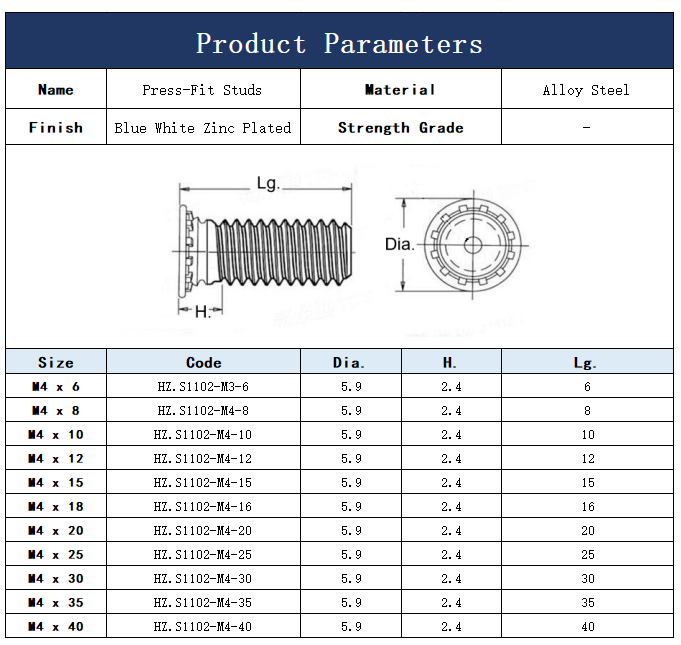The width and height of the screenshot is (681, 645).
Task: Pick the M4 x 40 size cell
Action: point(56,626)
